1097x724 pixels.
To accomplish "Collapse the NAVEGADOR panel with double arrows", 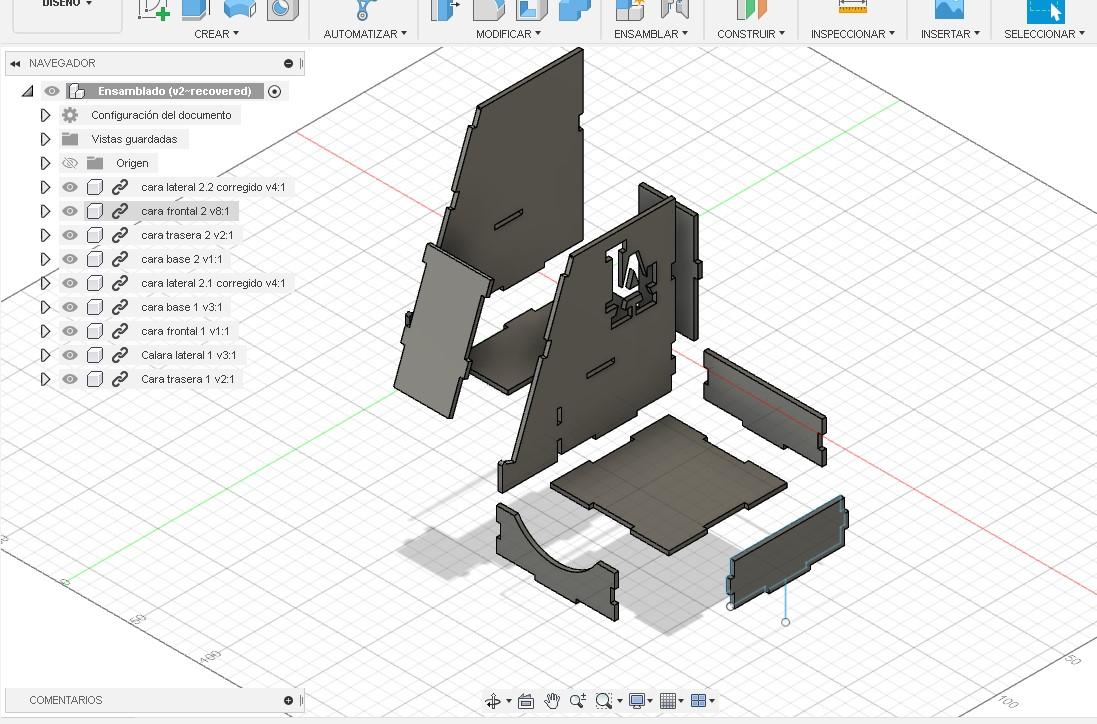I will [x=15, y=64].
